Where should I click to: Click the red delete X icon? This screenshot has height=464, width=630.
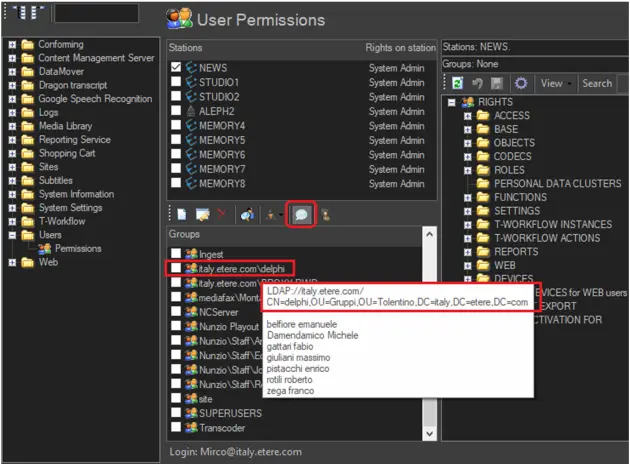[221, 214]
